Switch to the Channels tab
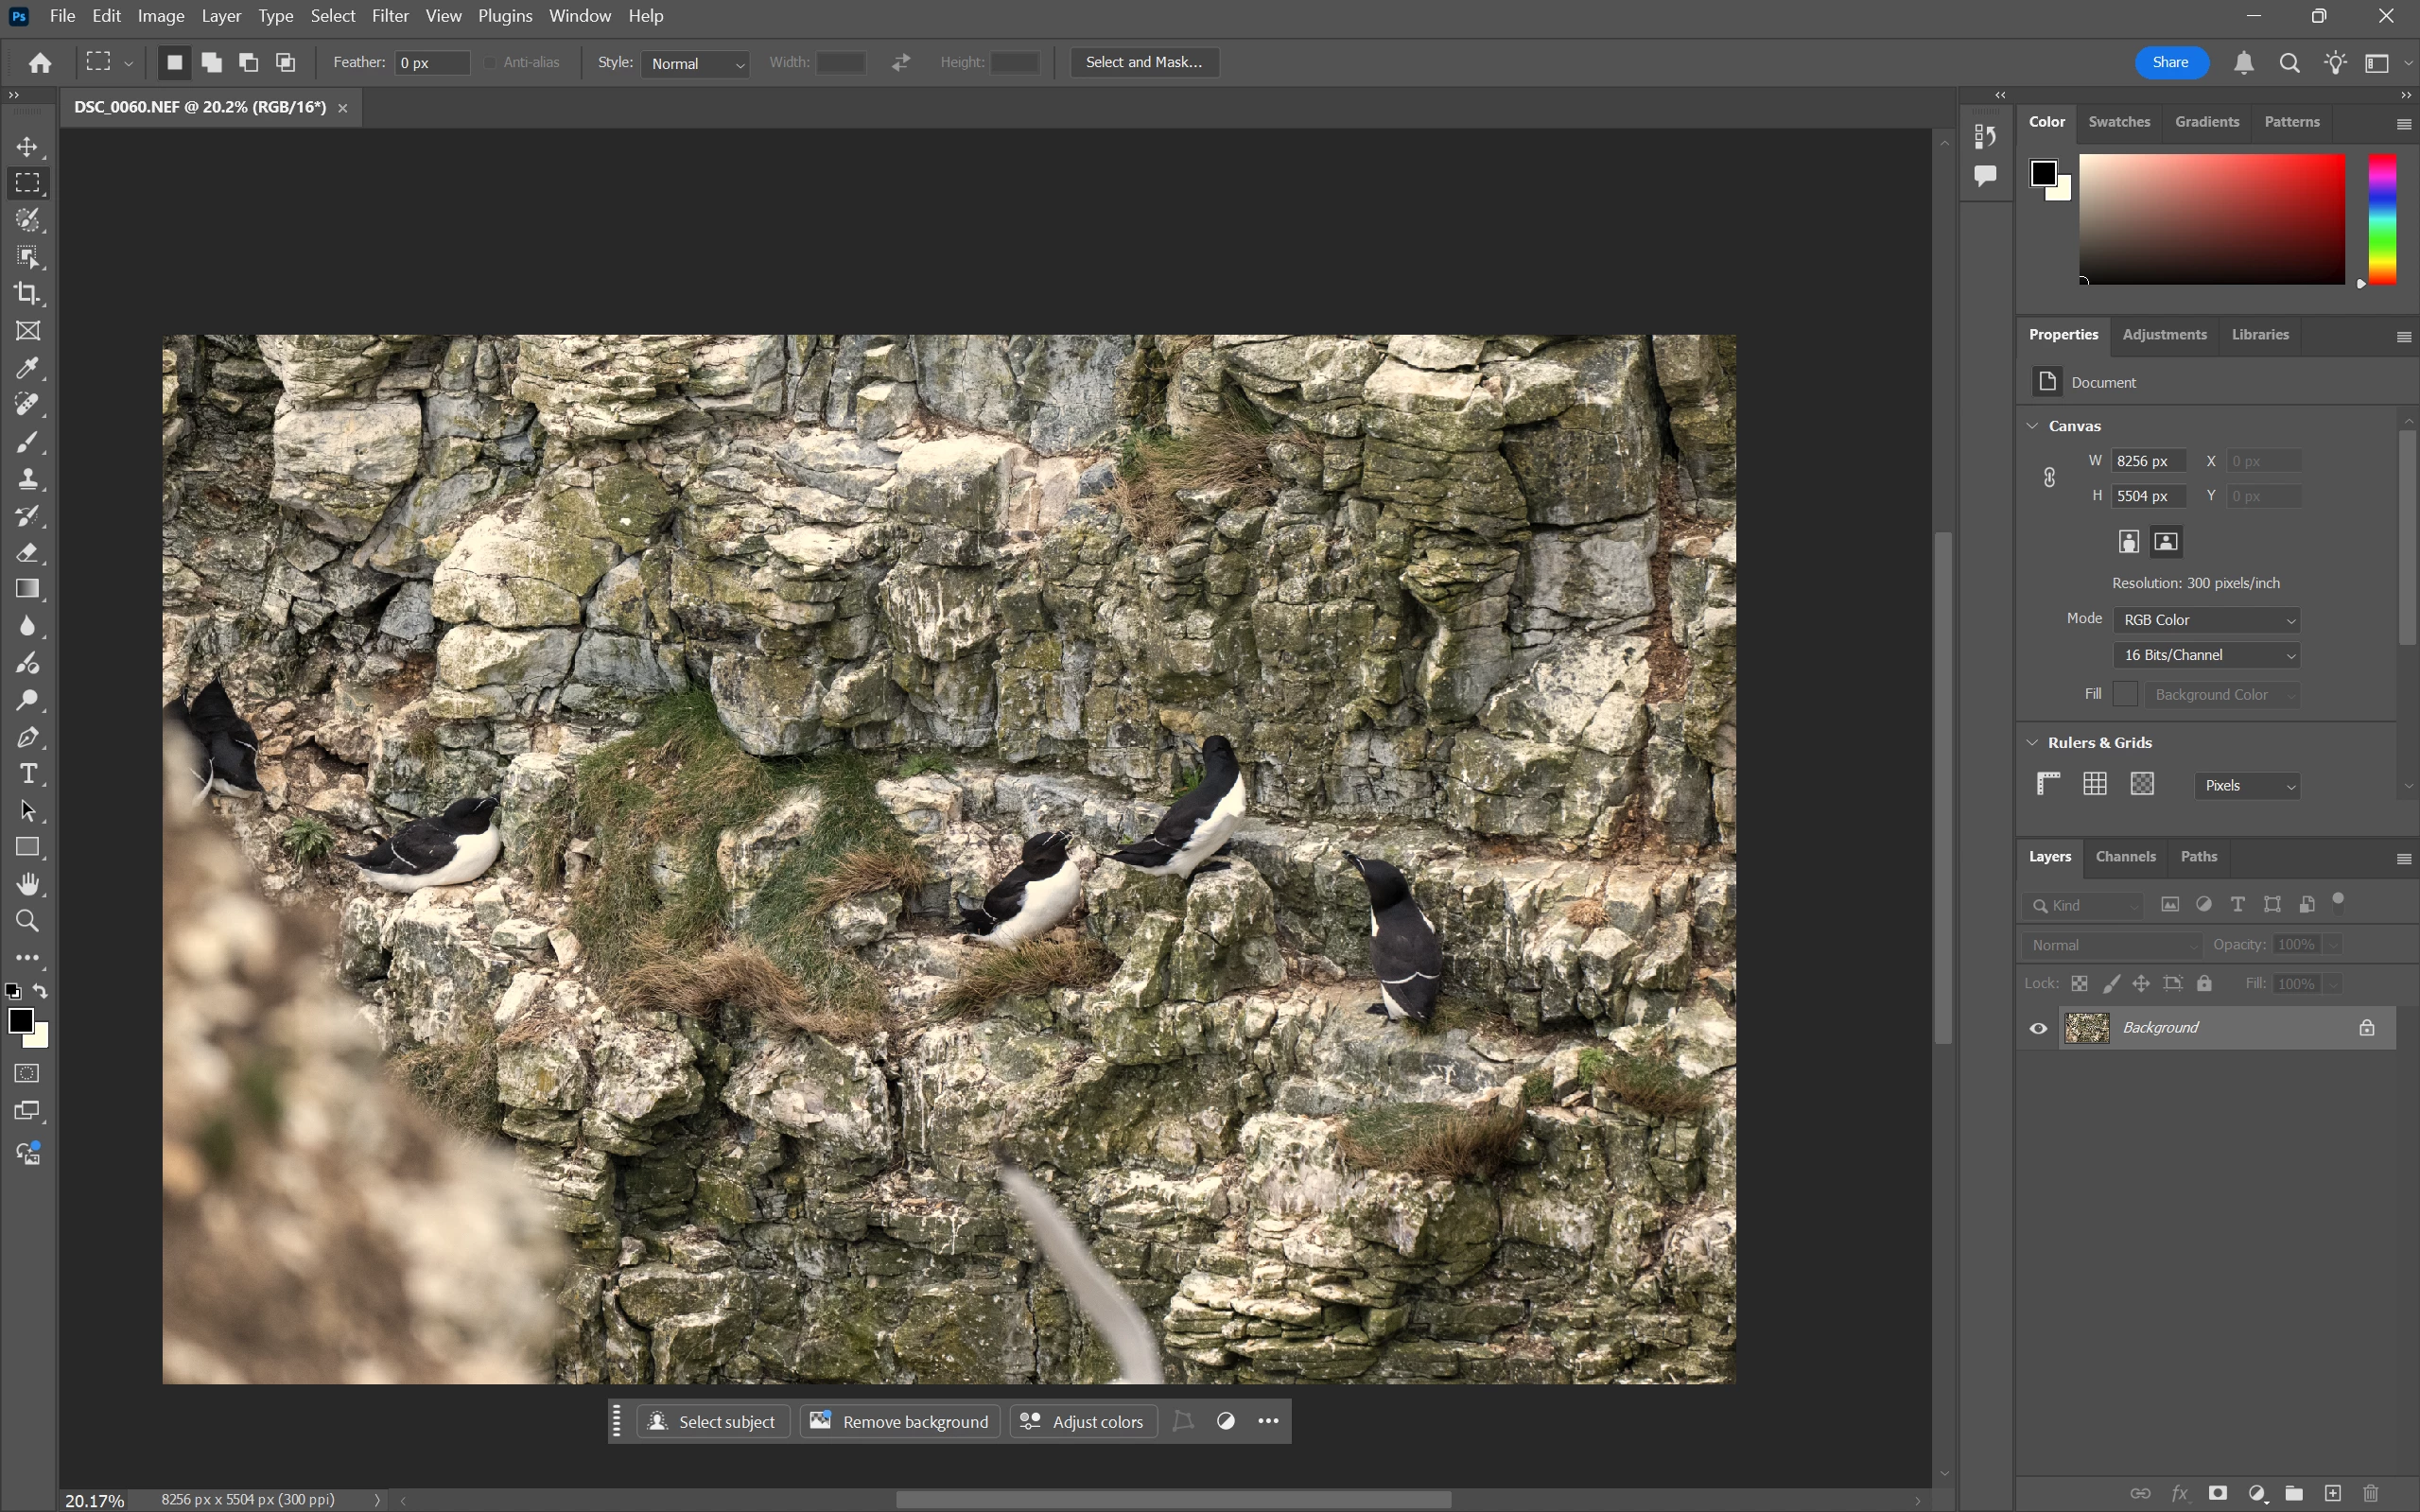The width and height of the screenshot is (2420, 1512). point(2125,857)
